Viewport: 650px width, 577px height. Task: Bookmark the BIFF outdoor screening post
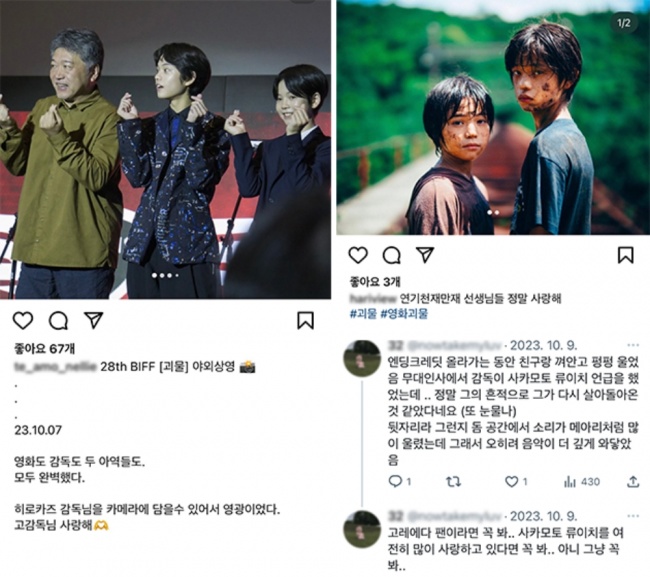pyautogui.click(x=306, y=320)
